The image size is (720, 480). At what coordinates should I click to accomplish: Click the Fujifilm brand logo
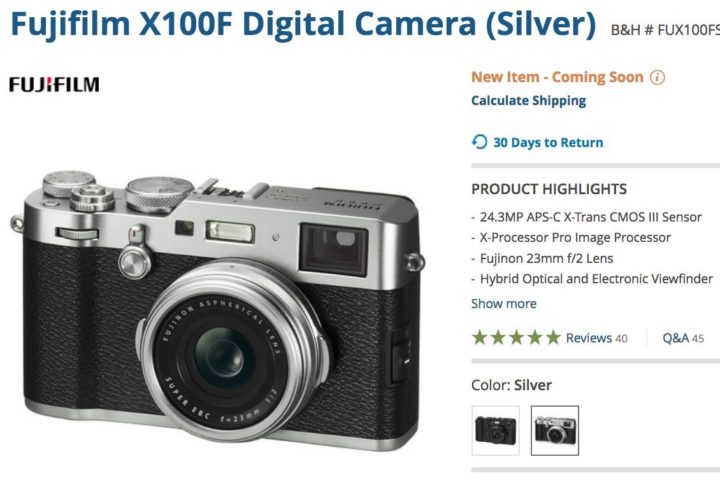54,85
